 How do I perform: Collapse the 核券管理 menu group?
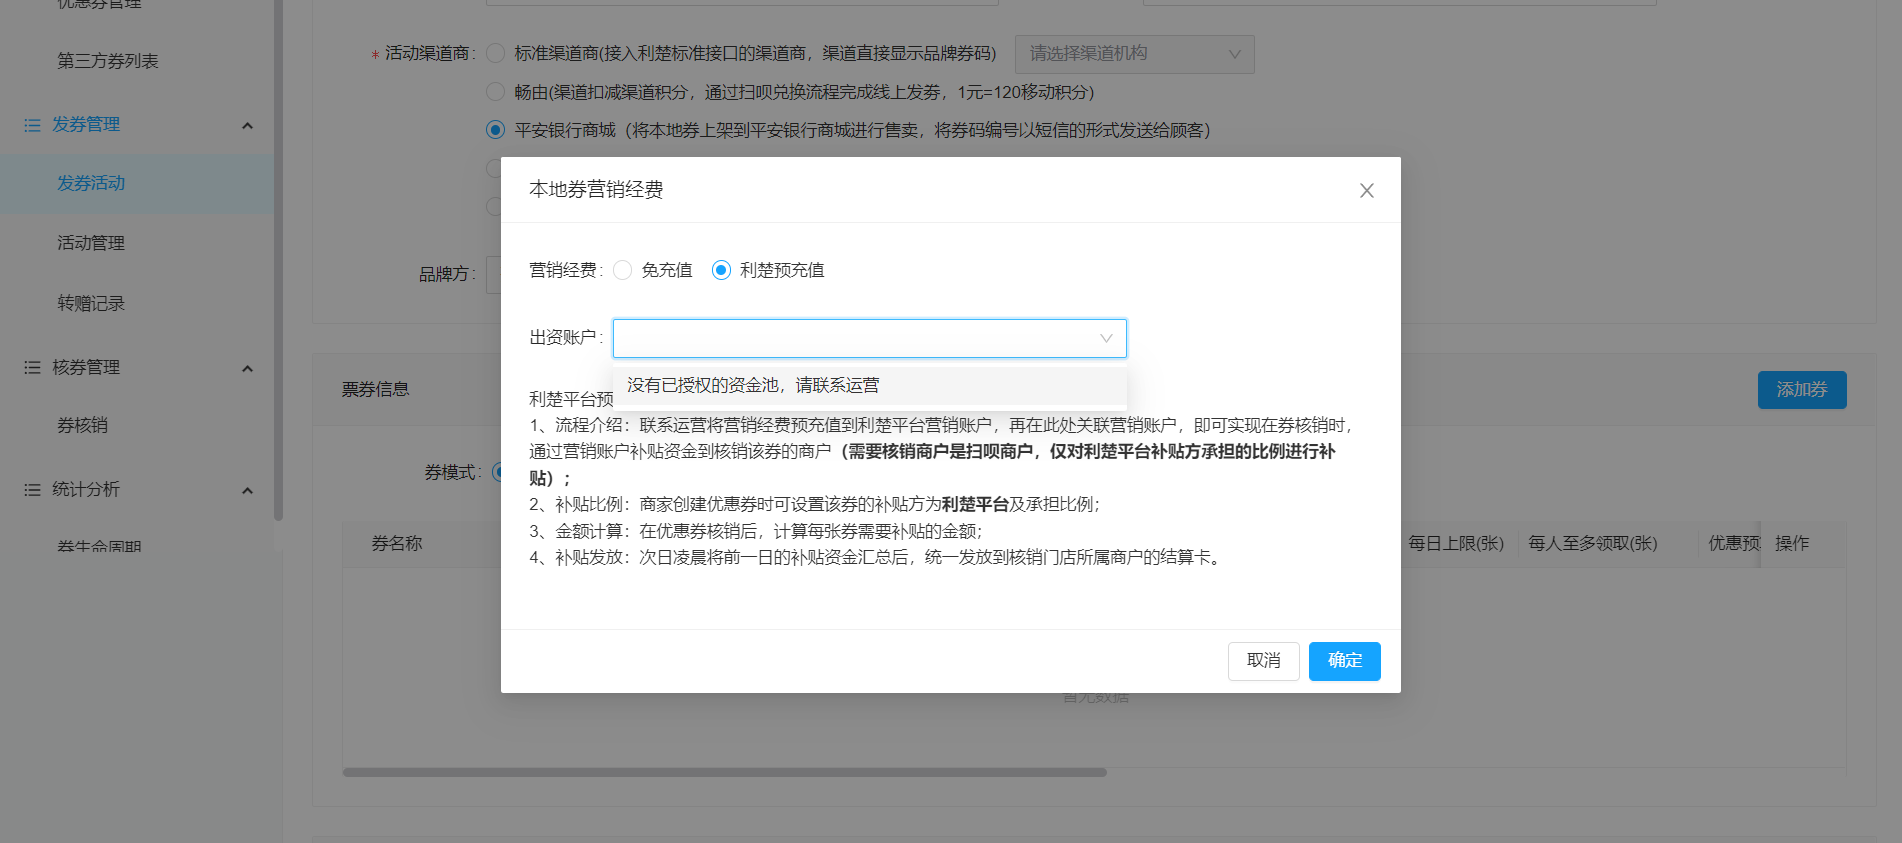(x=247, y=368)
